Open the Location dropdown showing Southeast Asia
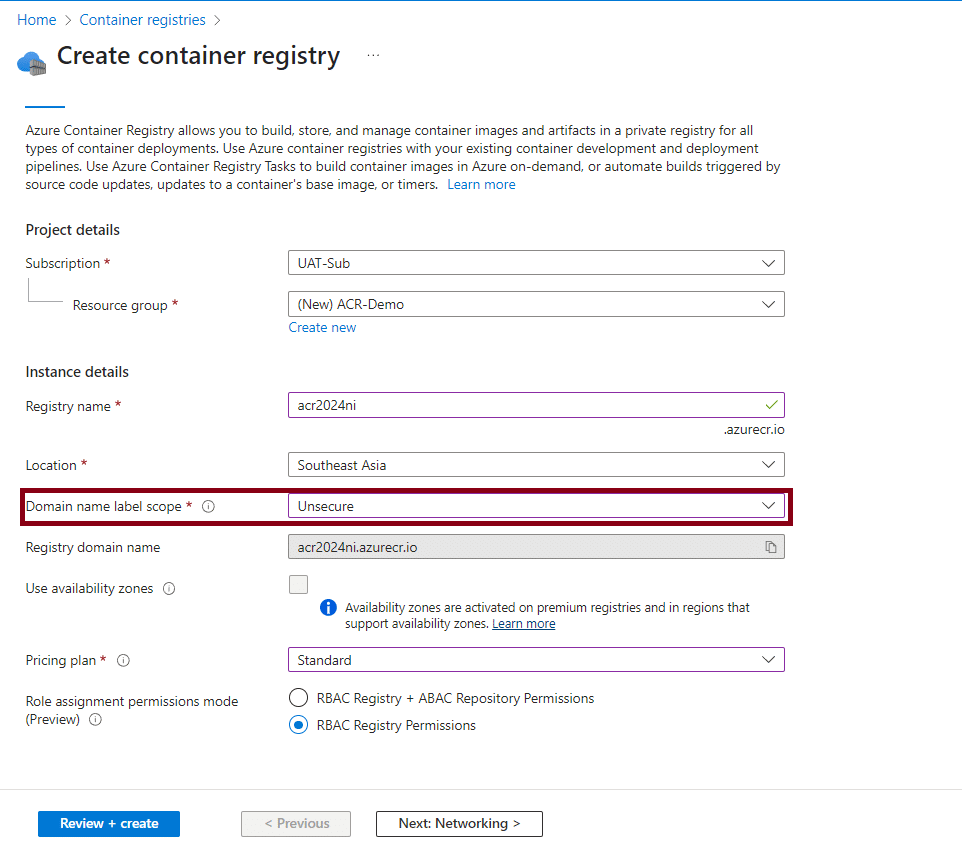962x862 pixels. point(535,465)
